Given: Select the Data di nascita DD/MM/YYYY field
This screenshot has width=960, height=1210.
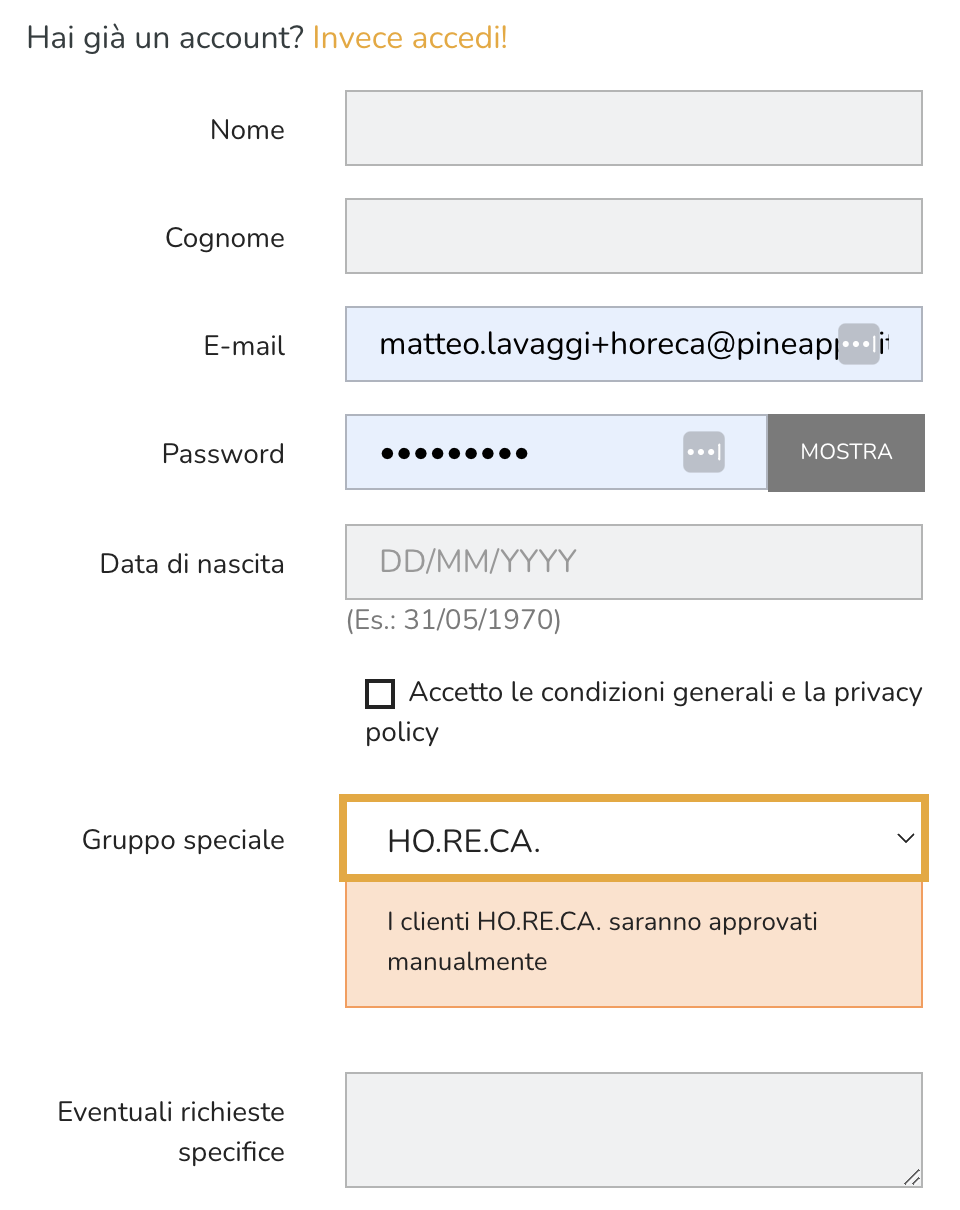Looking at the screenshot, I should point(634,562).
